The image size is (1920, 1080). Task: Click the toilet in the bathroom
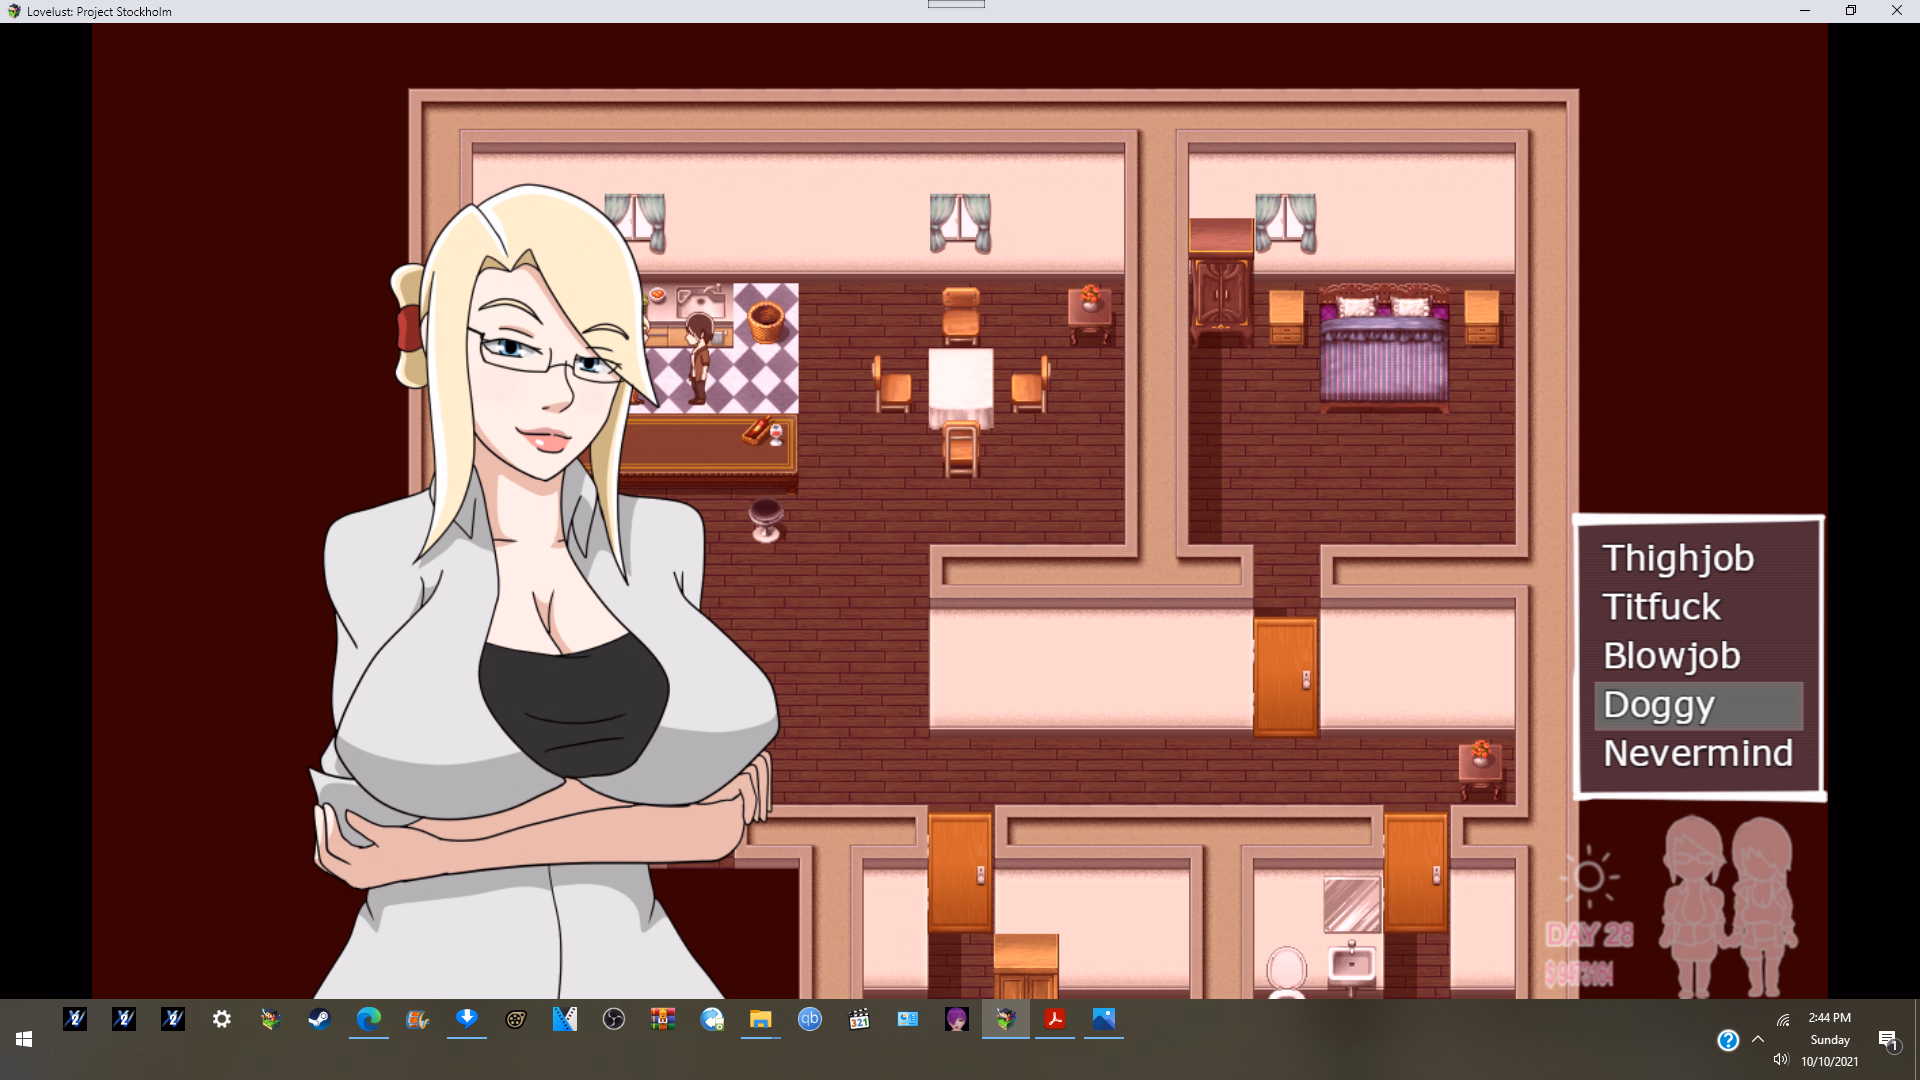tap(1286, 972)
